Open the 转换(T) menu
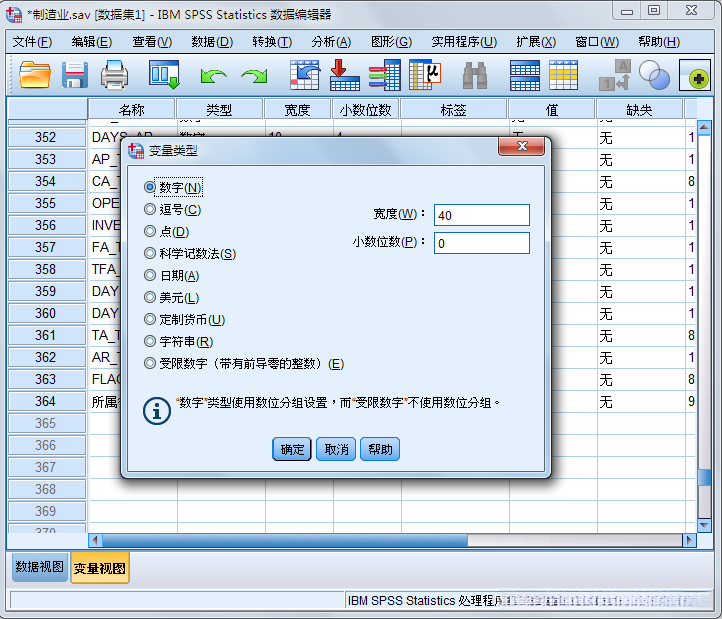The width and height of the screenshot is (722, 619). pos(272,42)
